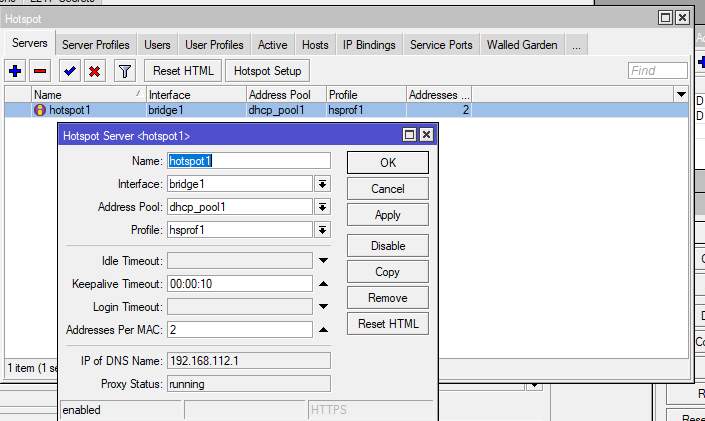Open the column list dropdown arrow
This screenshot has width=705, height=421.
point(680,94)
